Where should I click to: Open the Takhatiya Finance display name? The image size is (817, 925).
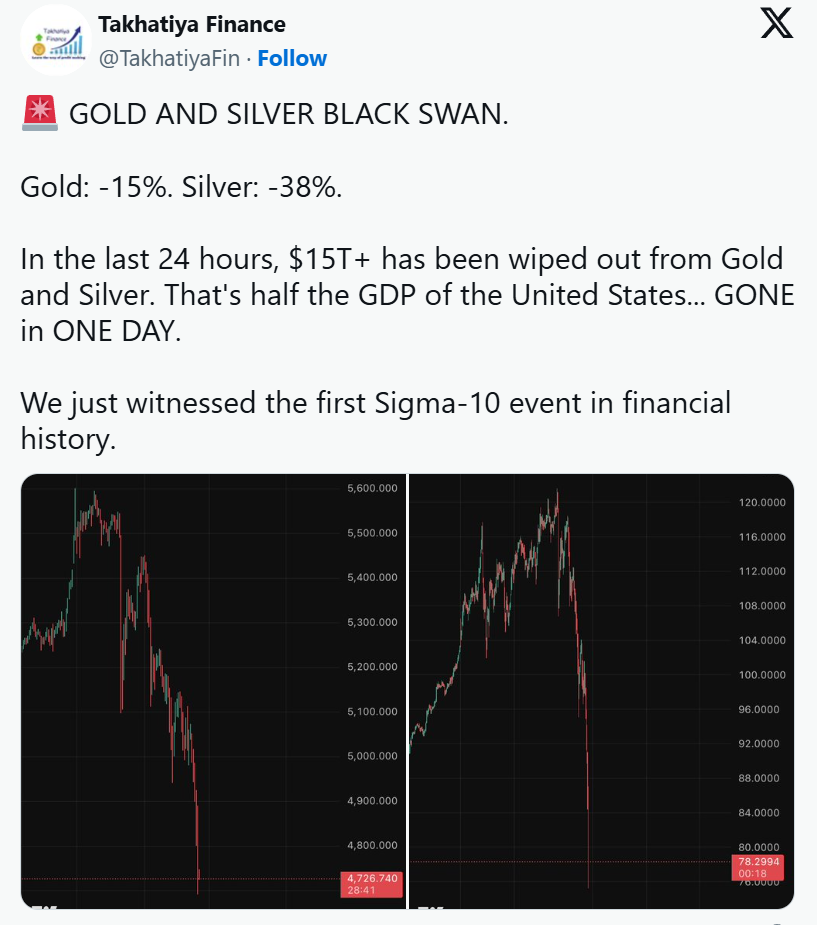pos(192,24)
